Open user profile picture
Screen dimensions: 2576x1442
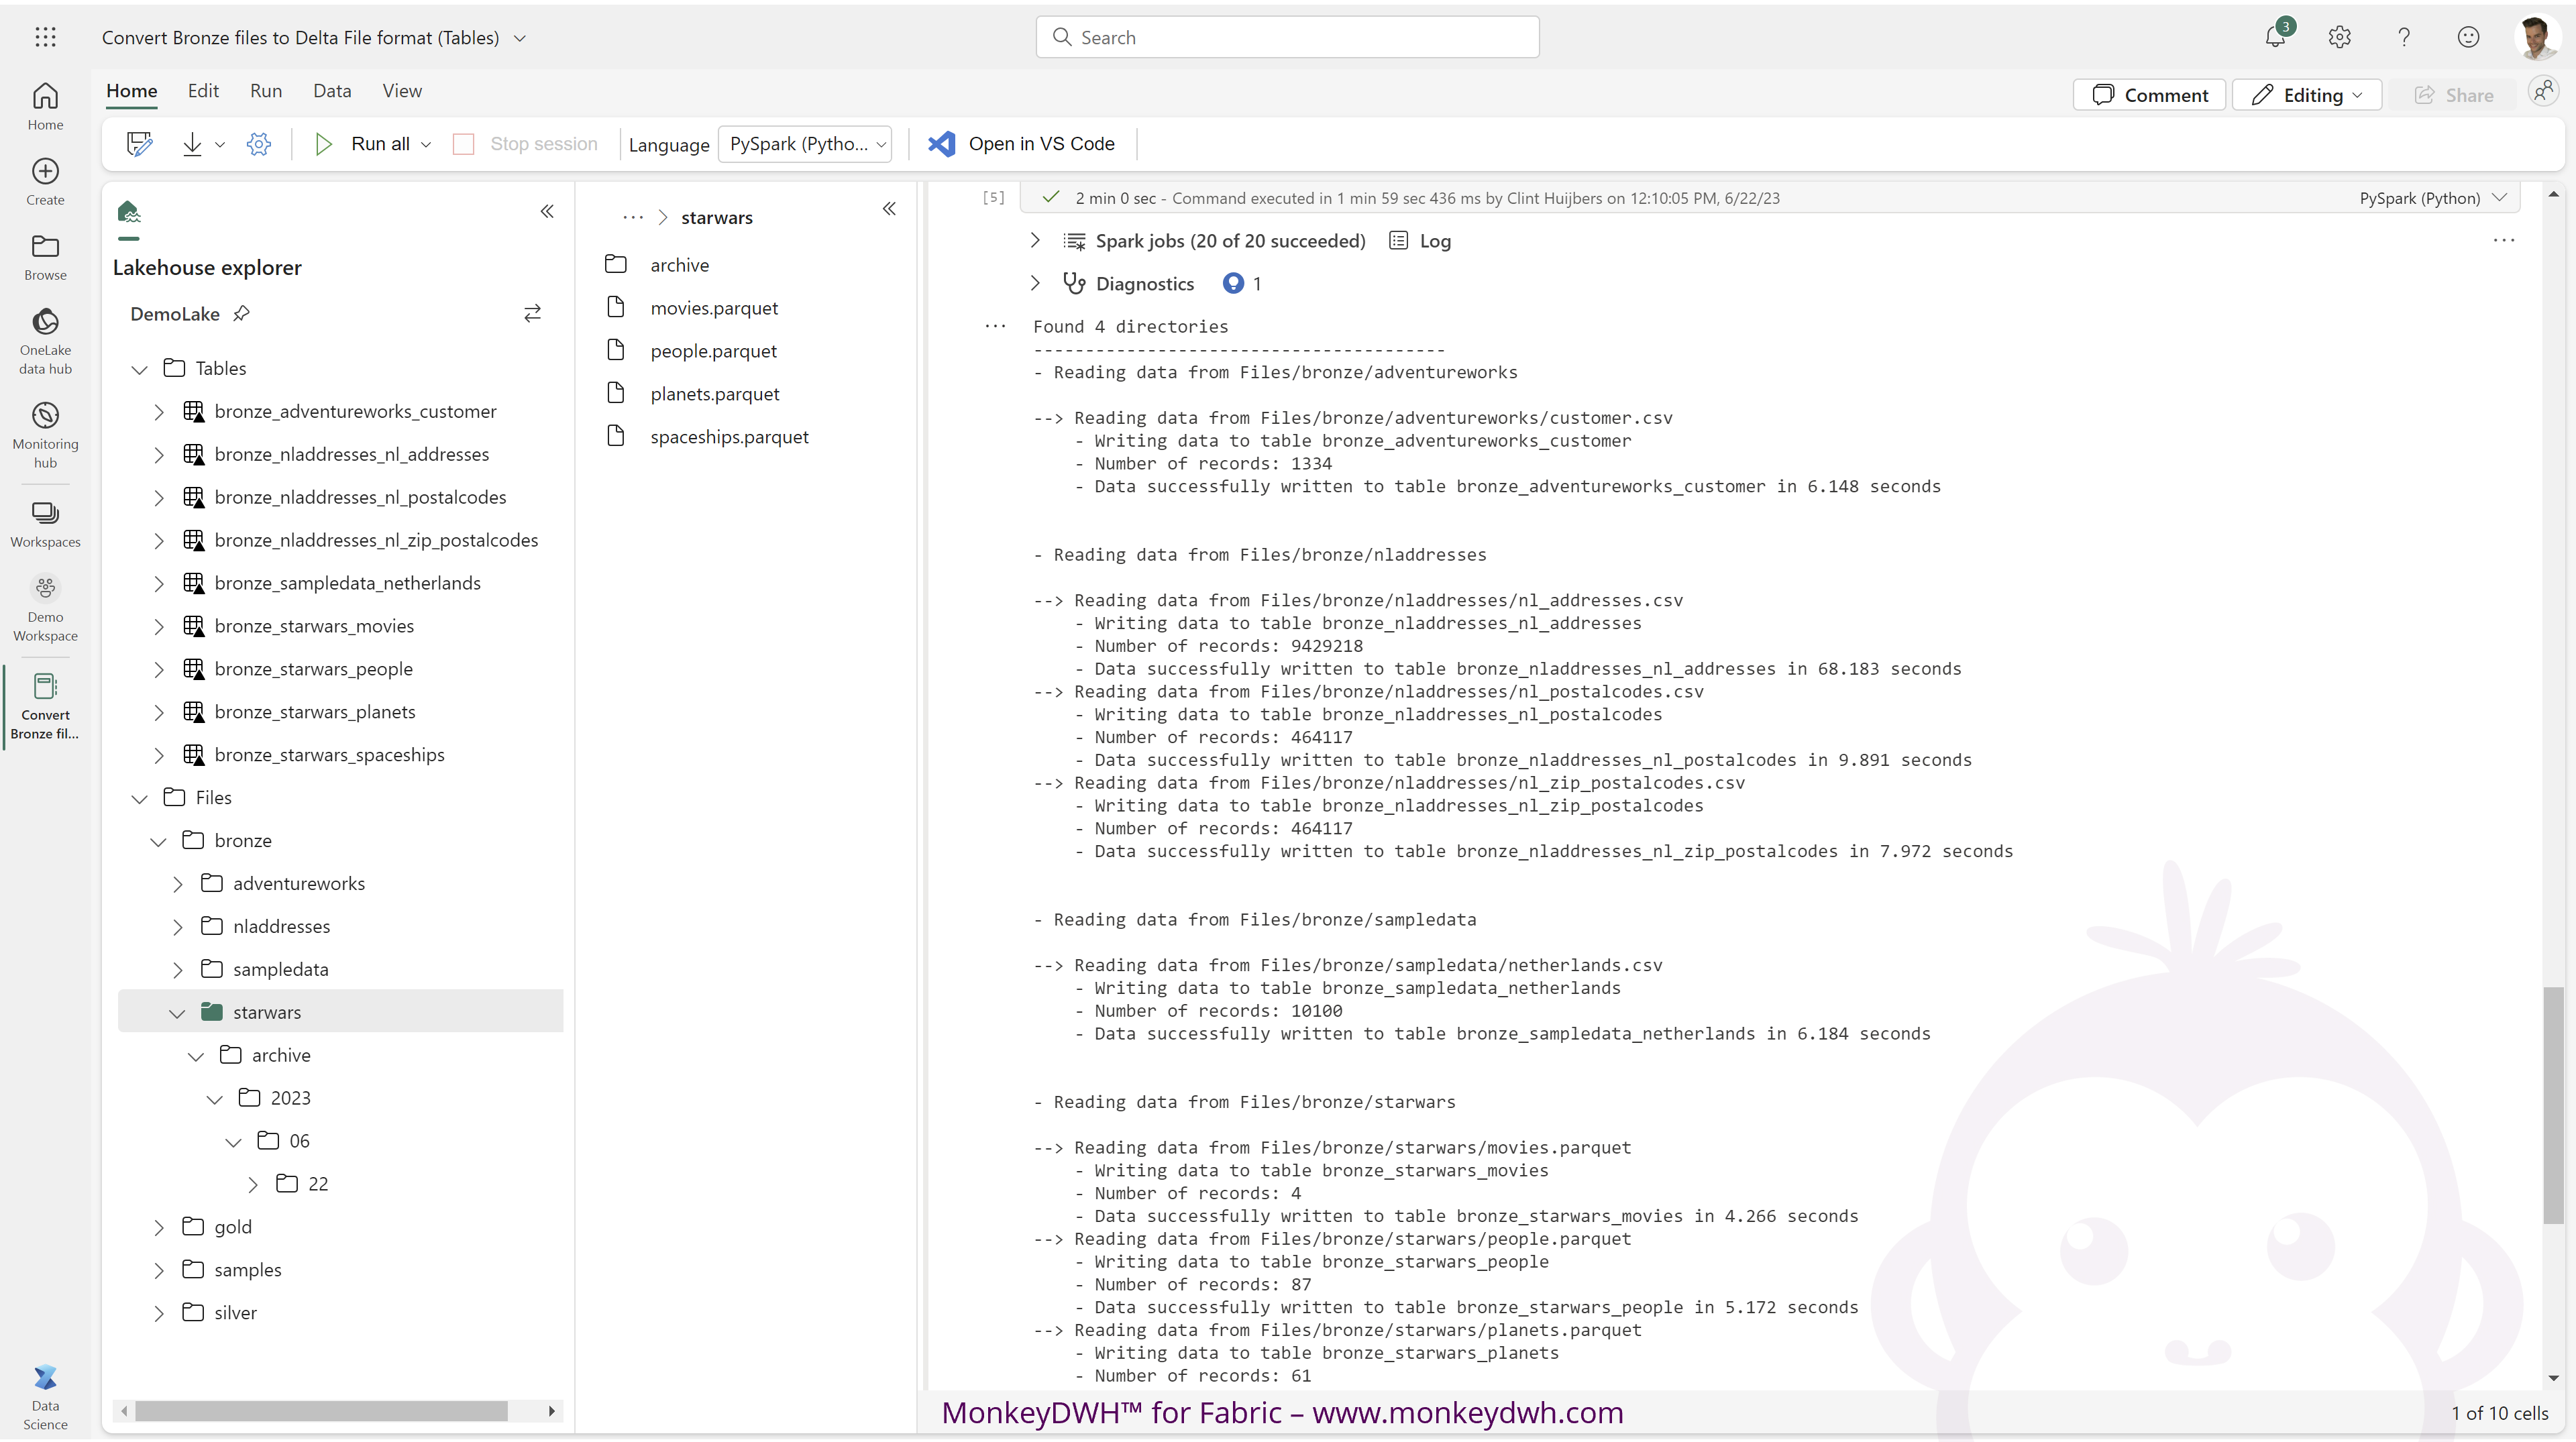(x=2537, y=38)
